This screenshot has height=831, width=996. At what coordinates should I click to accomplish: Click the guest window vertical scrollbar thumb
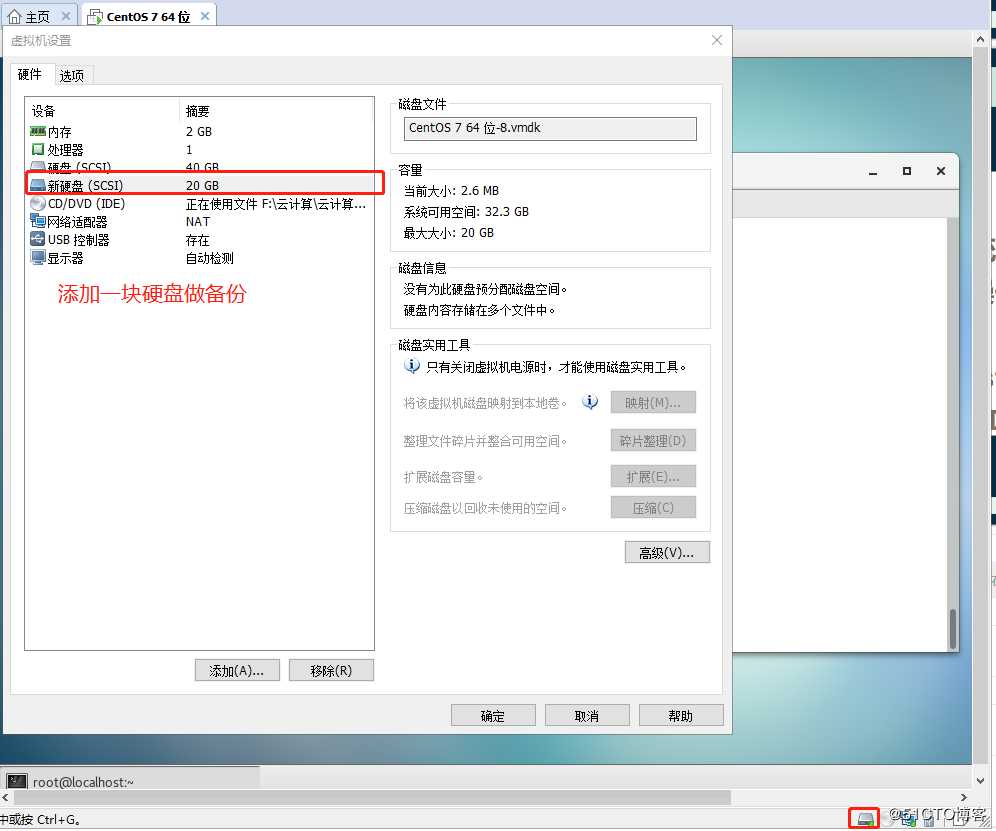tap(952, 628)
